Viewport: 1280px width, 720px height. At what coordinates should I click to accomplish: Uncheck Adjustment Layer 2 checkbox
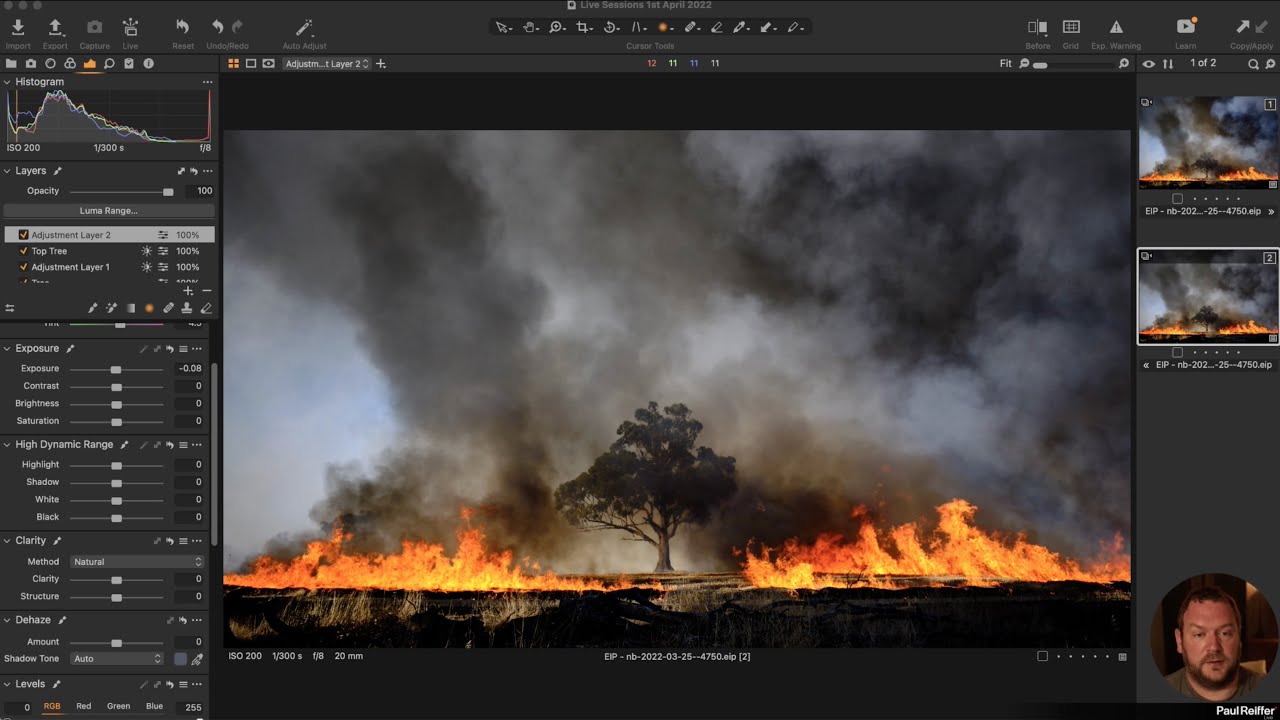pos(23,235)
